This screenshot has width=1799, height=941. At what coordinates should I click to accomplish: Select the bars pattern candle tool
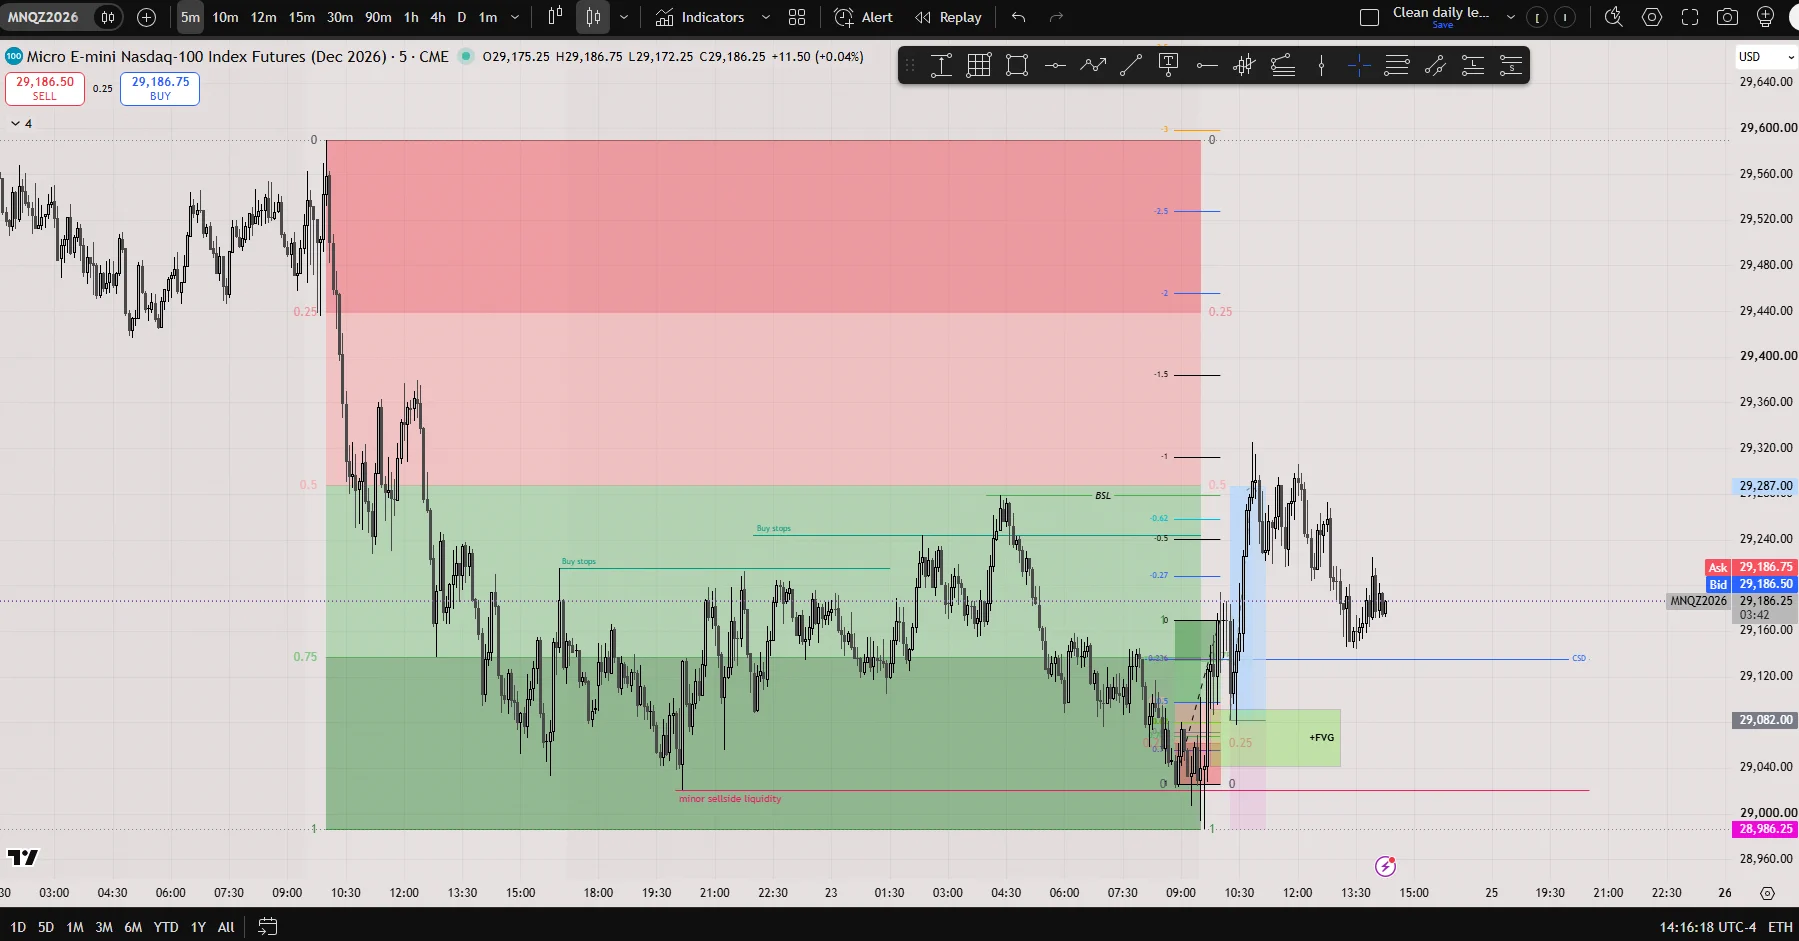coord(1244,66)
